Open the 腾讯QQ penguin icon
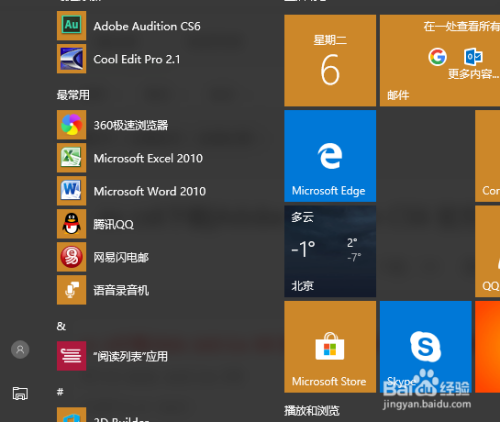Viewport: 500px width, 422px height. click(x=71, y=224)
